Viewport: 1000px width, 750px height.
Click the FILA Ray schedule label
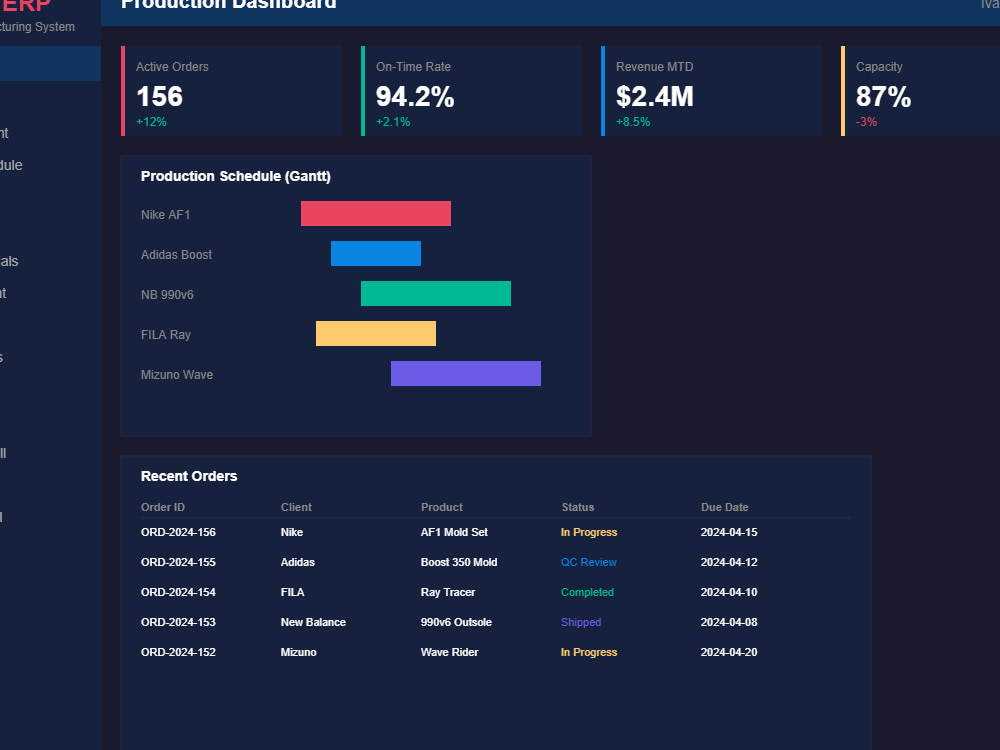point(166,335)
